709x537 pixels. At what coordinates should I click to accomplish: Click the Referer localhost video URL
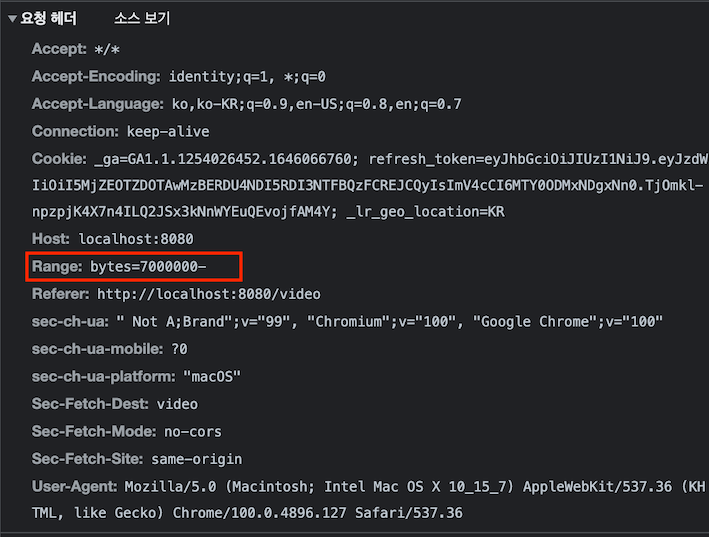(x=209, y=294)
